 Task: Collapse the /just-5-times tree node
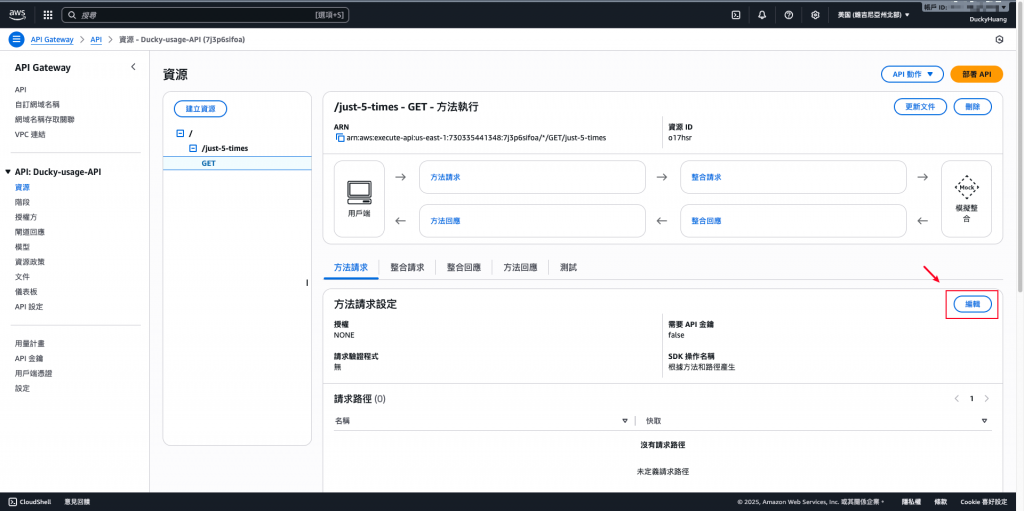pyautogui.click(x=193, y=148)
